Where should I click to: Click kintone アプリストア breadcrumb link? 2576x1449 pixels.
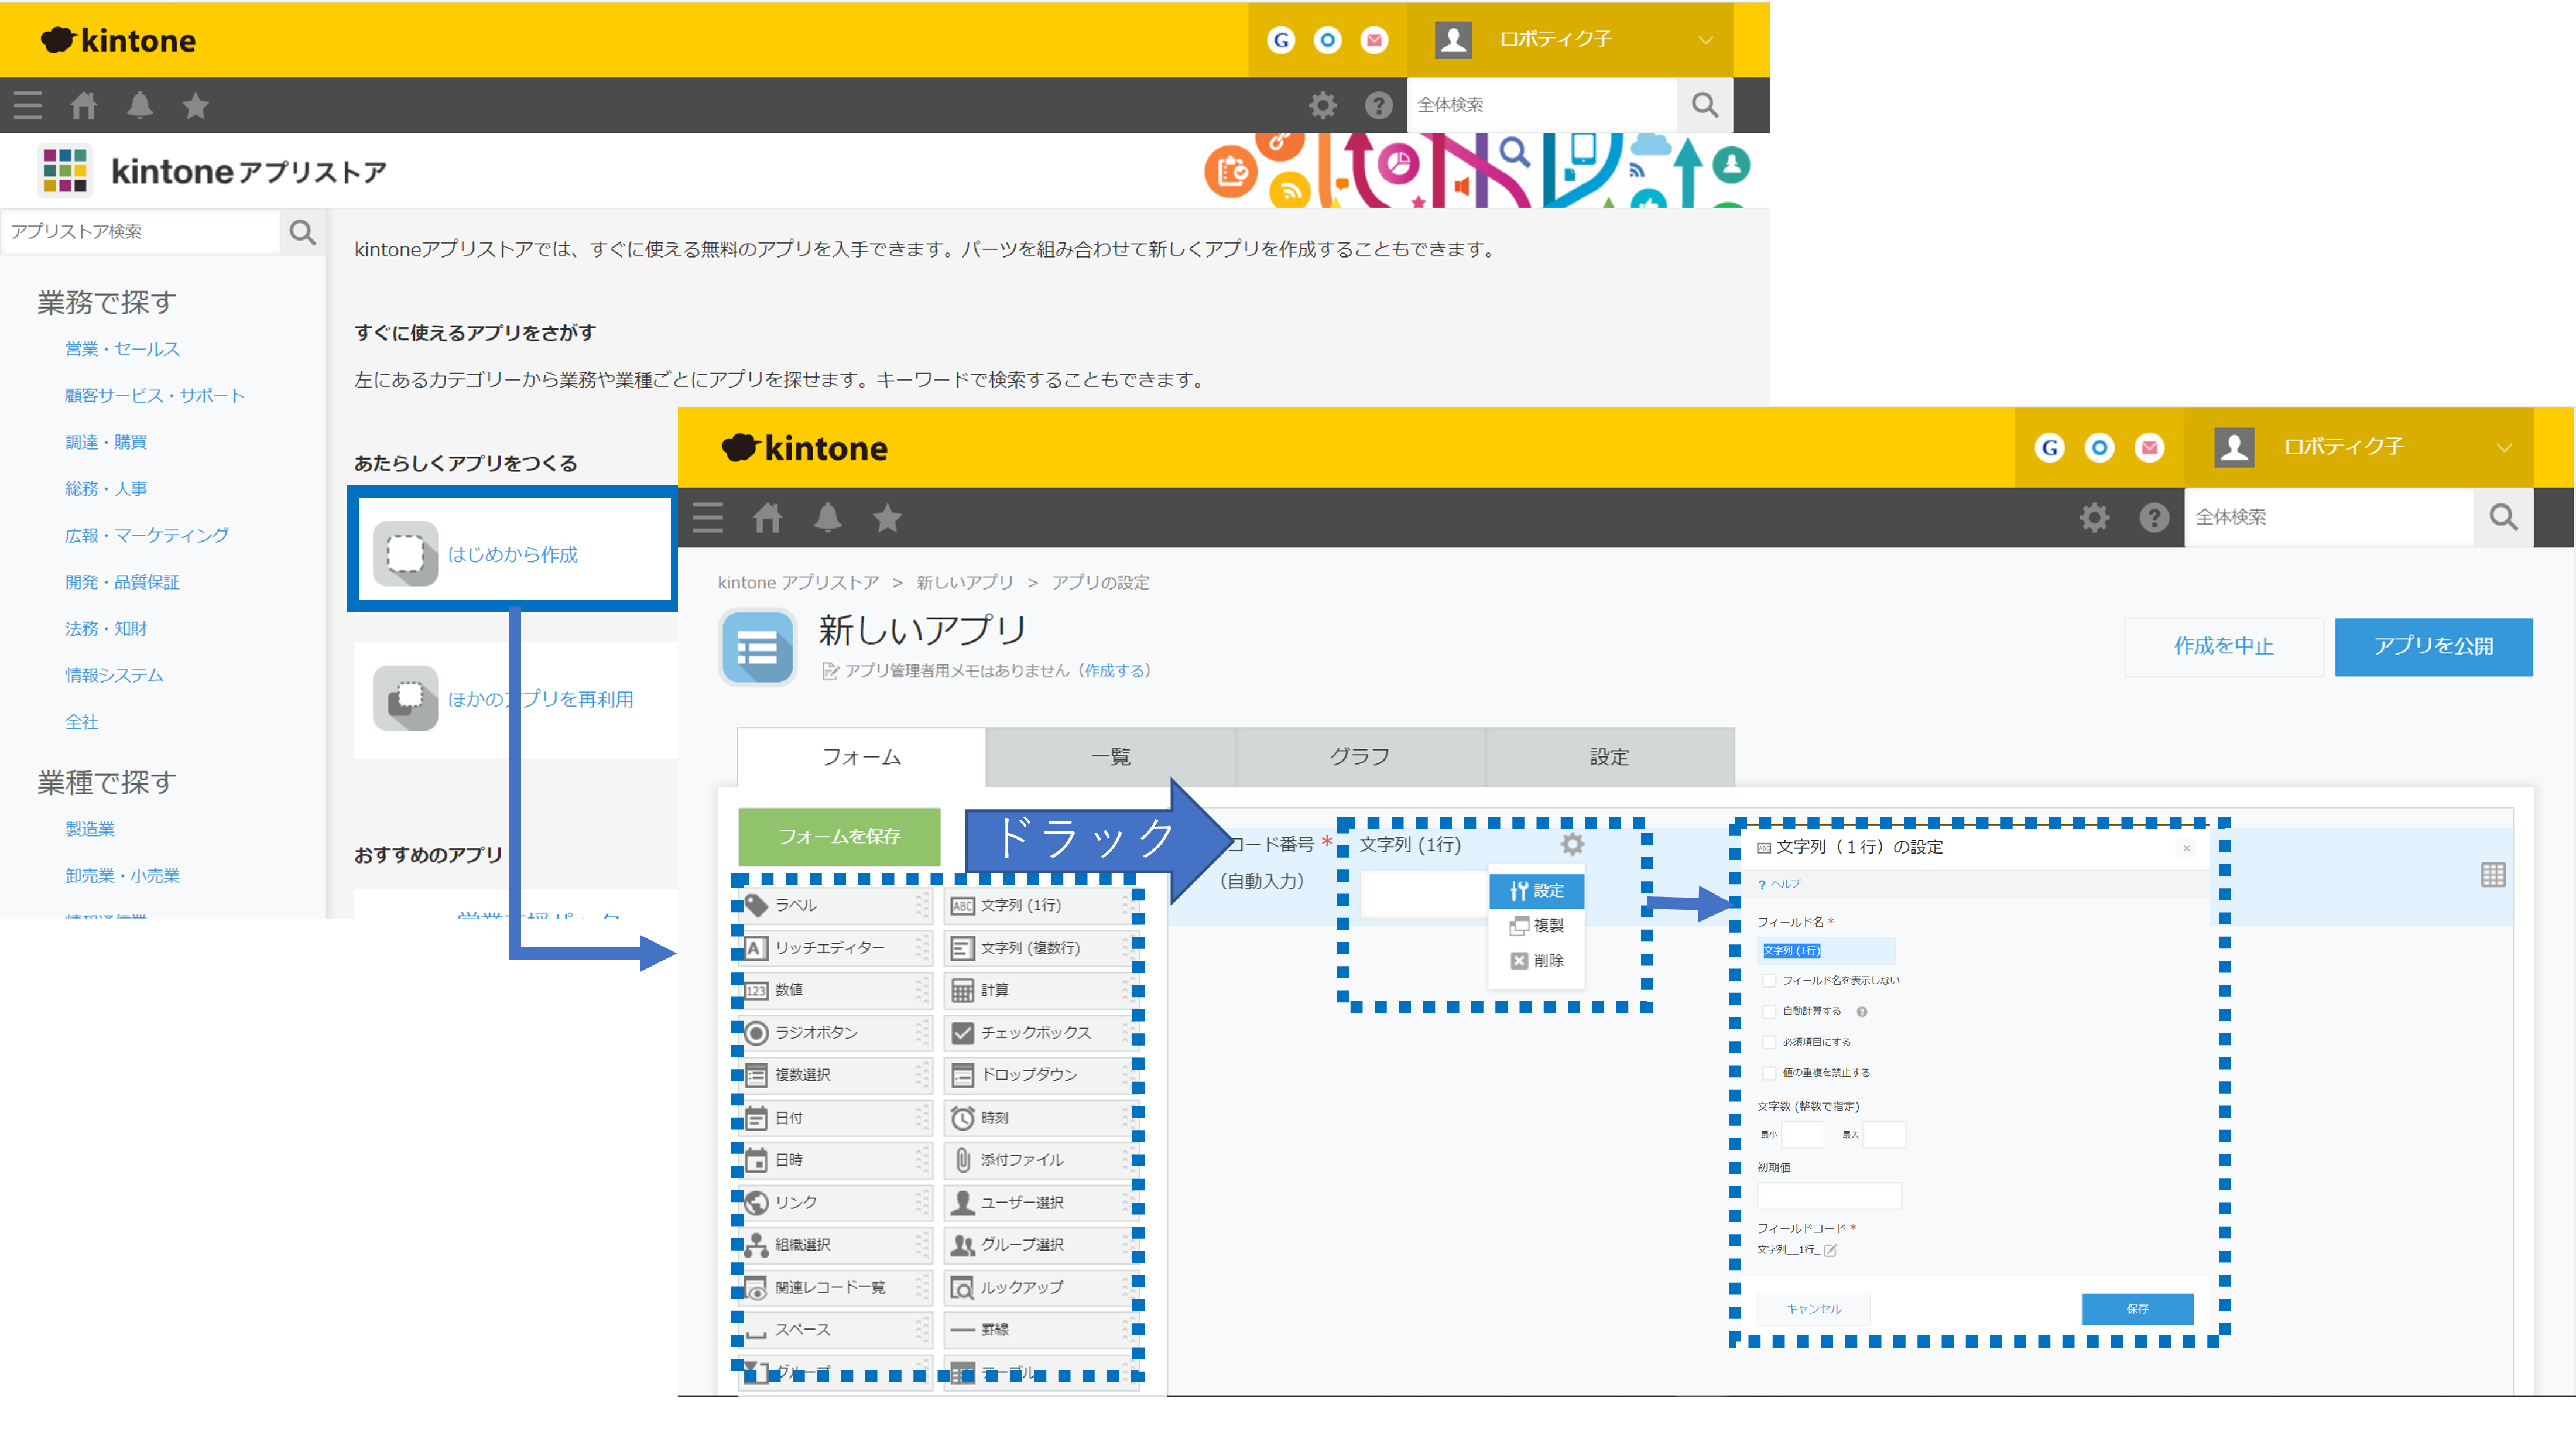click(x=798, y=583)
